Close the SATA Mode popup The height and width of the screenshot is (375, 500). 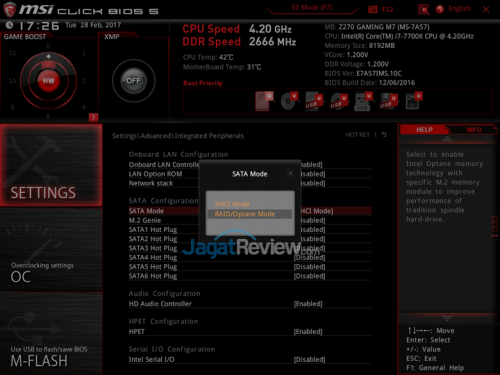click(290, 173)
